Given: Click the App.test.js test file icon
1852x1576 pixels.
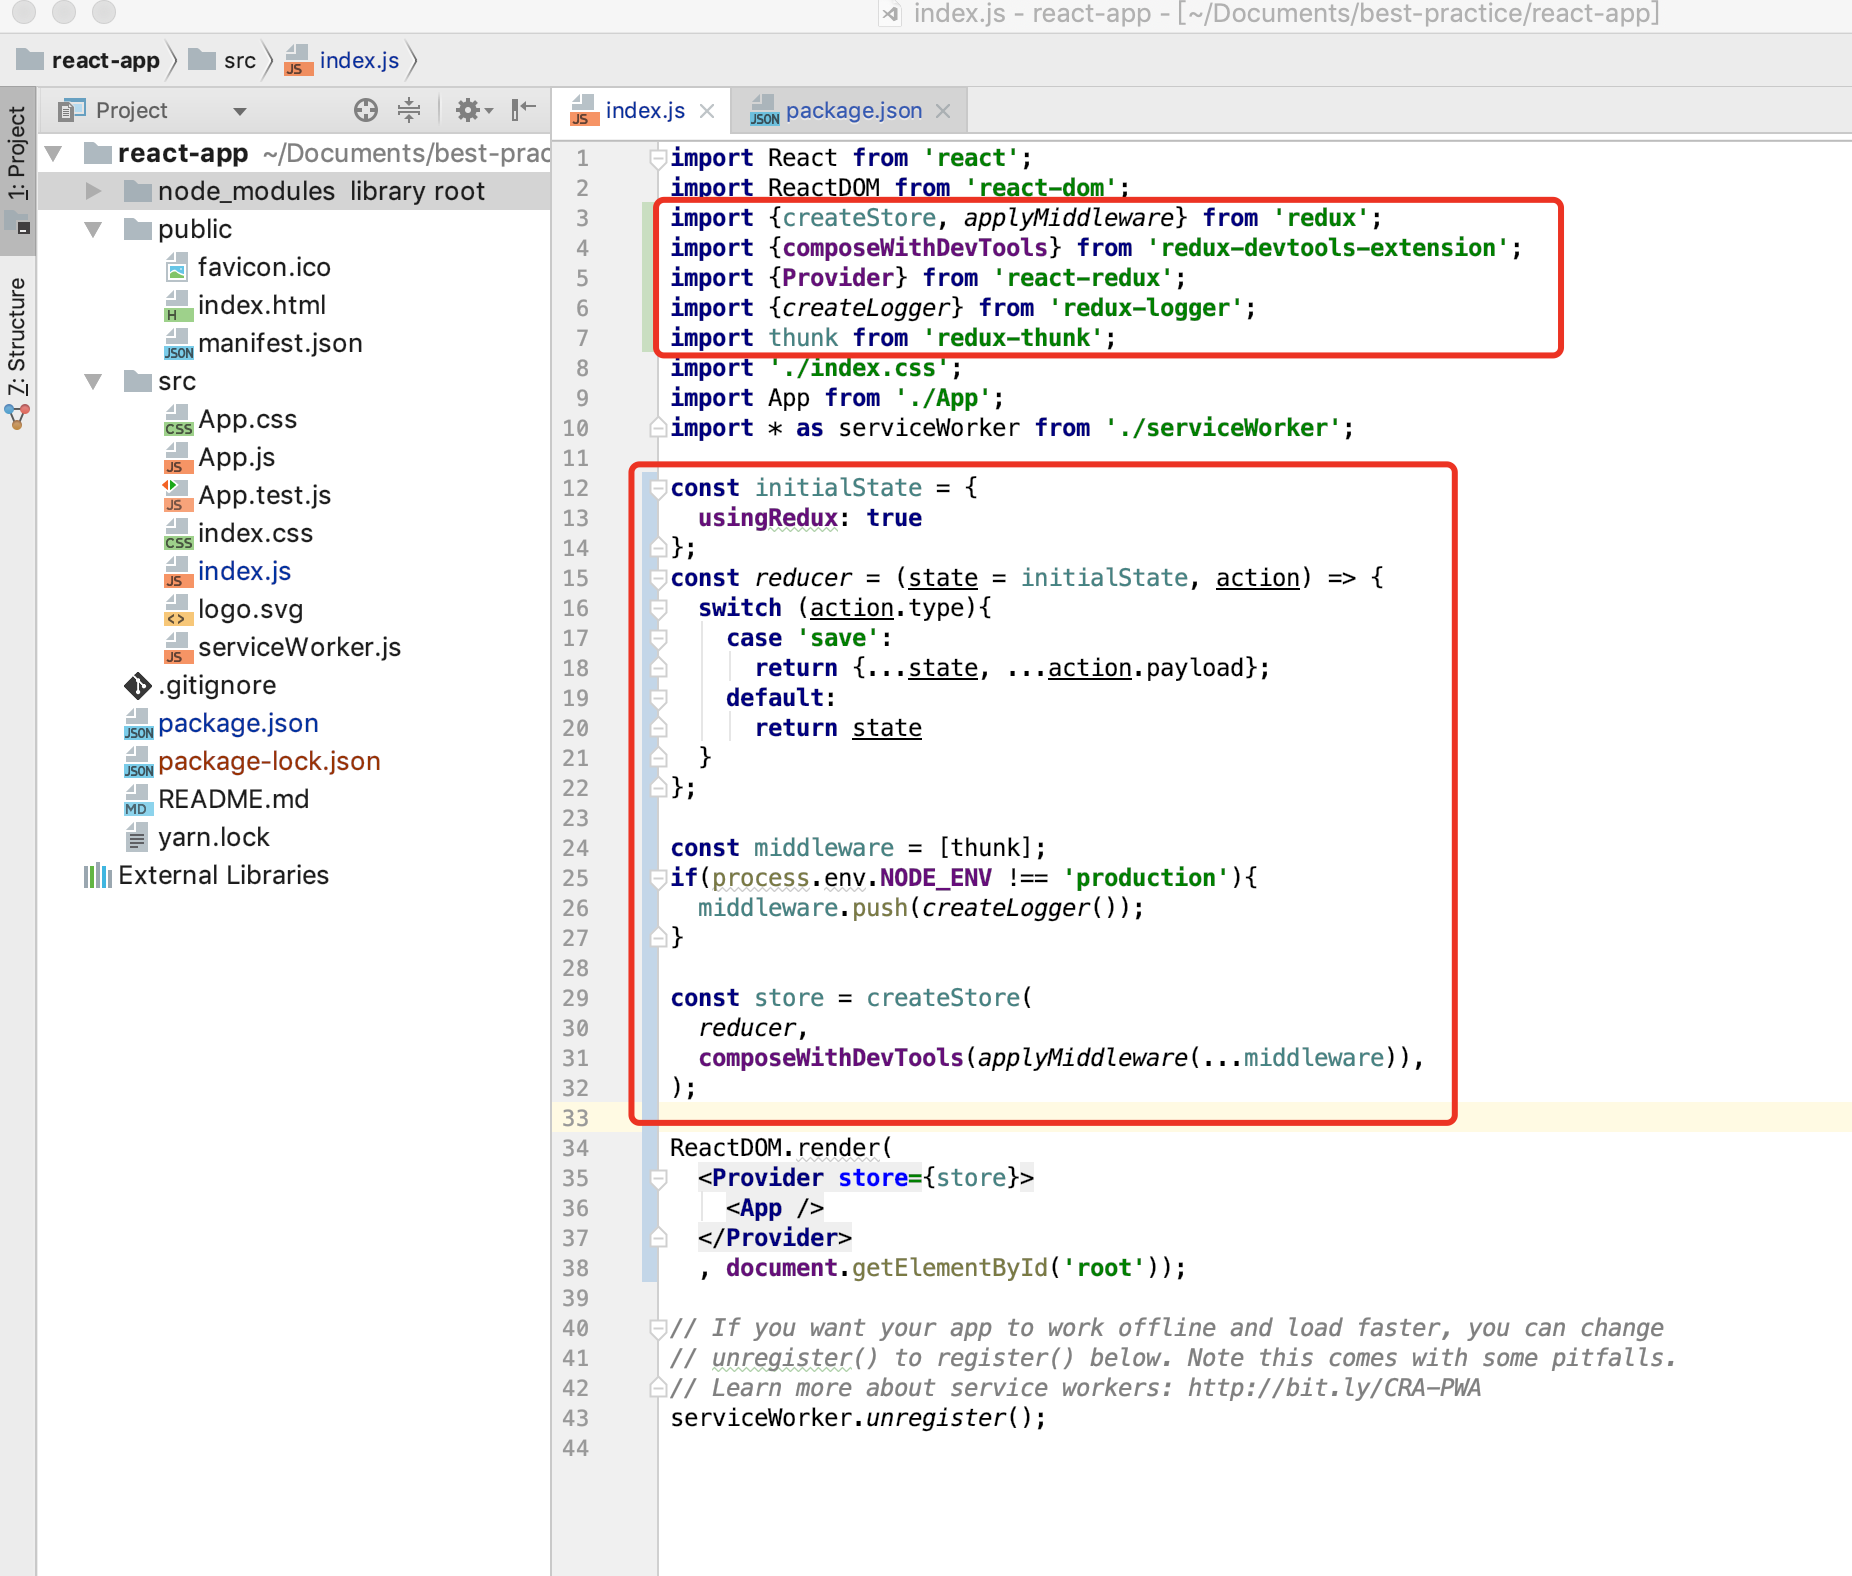Looking at the screenshot, I should coord(178,496).
